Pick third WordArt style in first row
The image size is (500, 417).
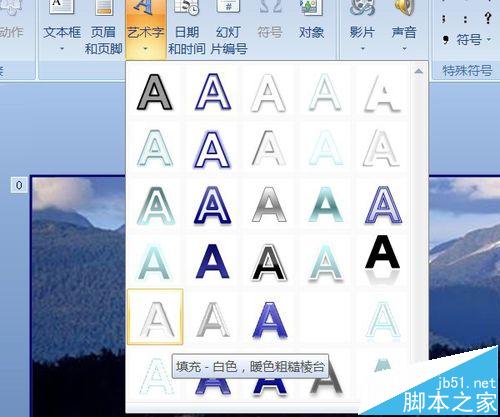(x=268, y=93)
